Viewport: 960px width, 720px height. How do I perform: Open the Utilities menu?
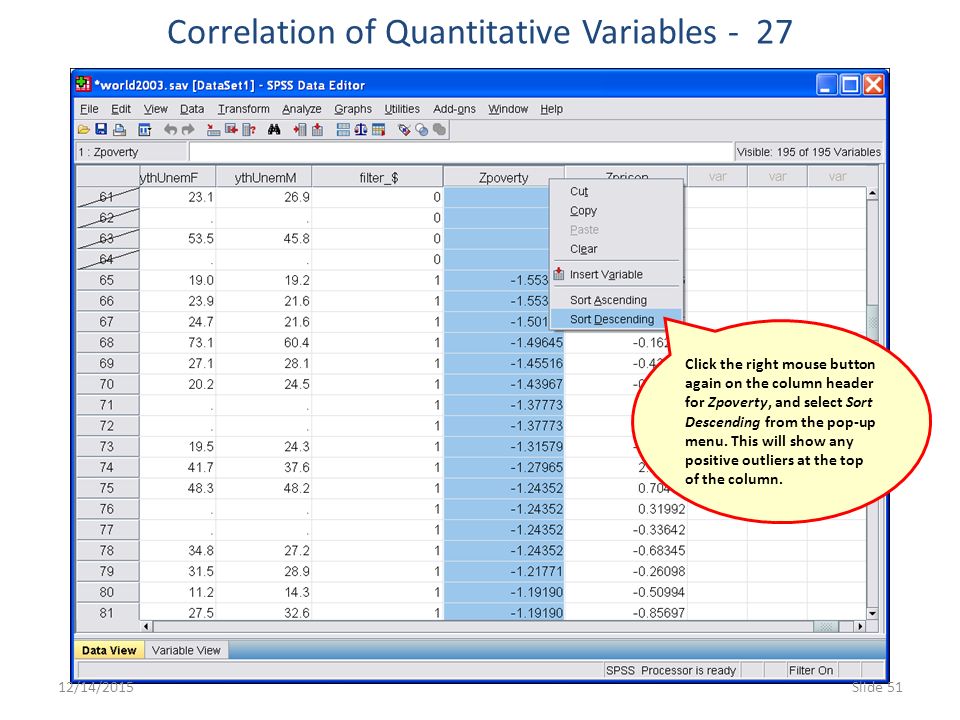coord(402,109)
